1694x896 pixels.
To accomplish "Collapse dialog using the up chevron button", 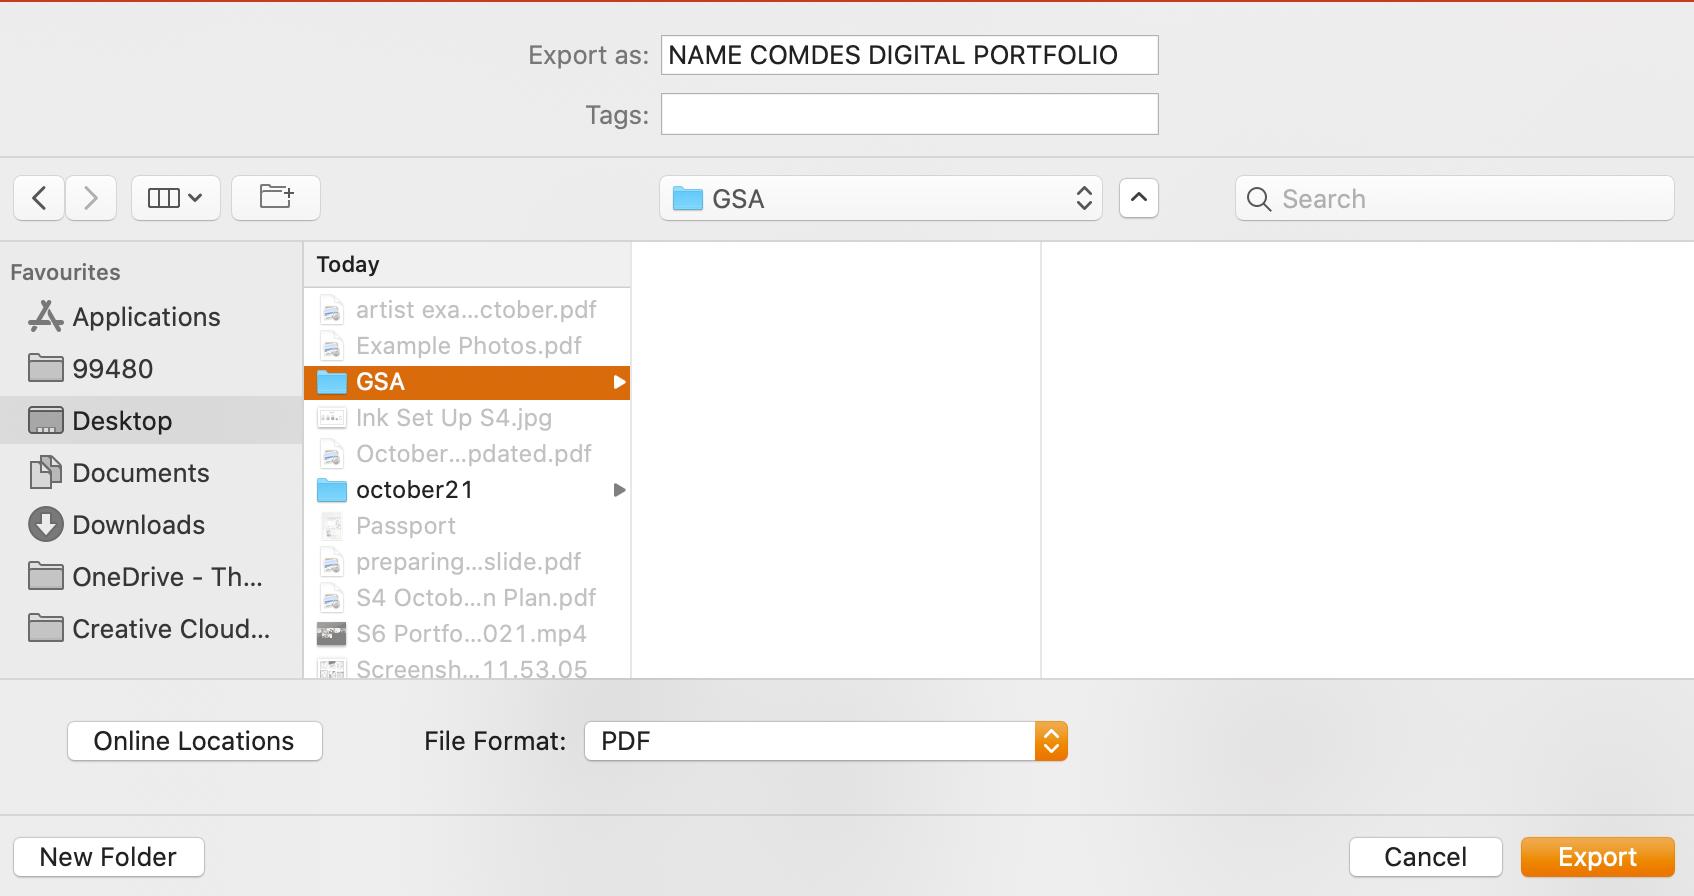I will click(1138, 198).
